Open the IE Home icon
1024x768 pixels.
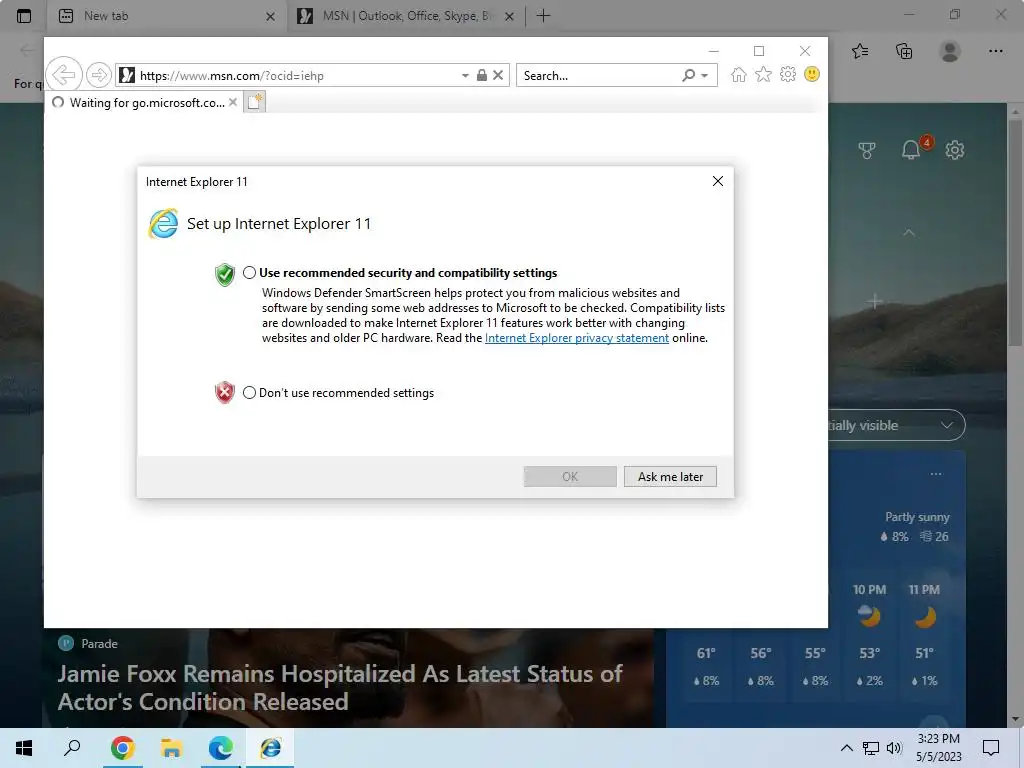739,74
